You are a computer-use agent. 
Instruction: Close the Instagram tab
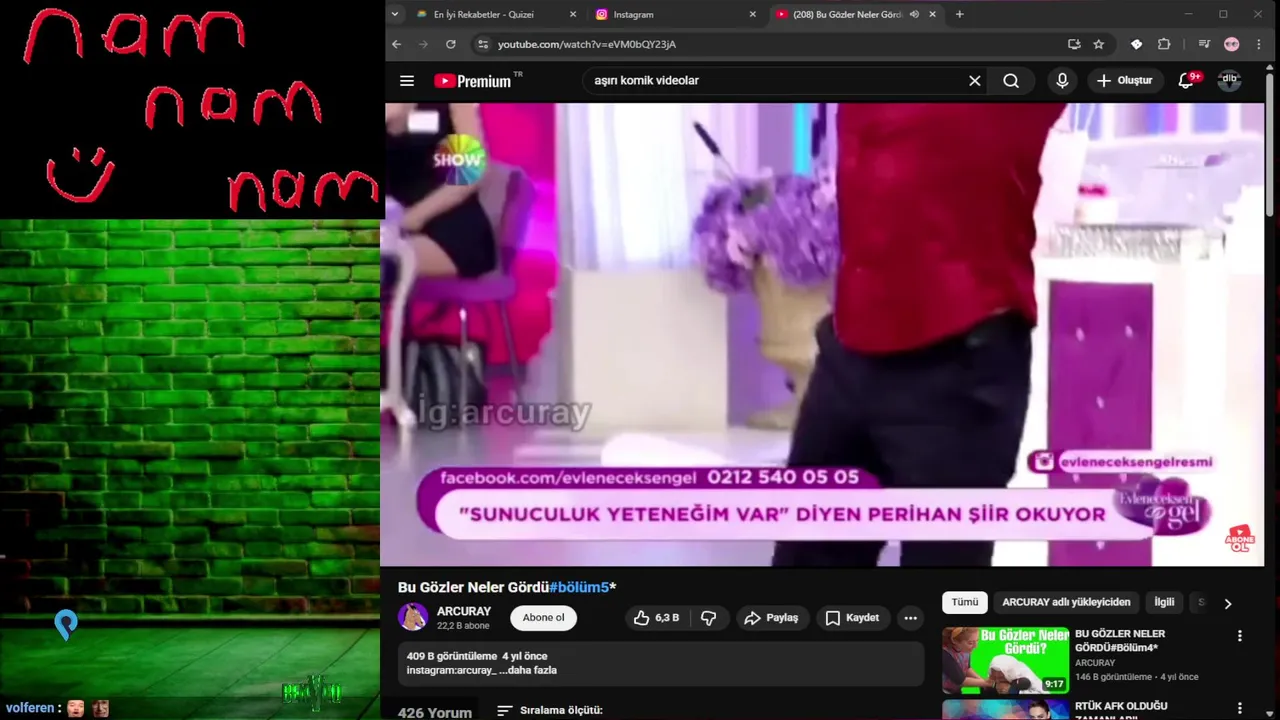point(753,14)
